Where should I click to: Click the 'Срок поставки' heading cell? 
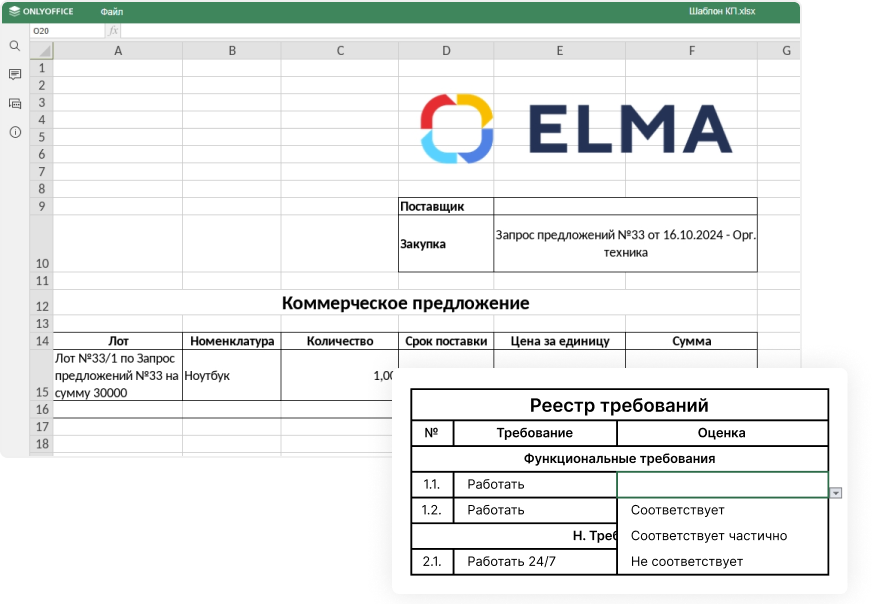(x=446, y=341)
